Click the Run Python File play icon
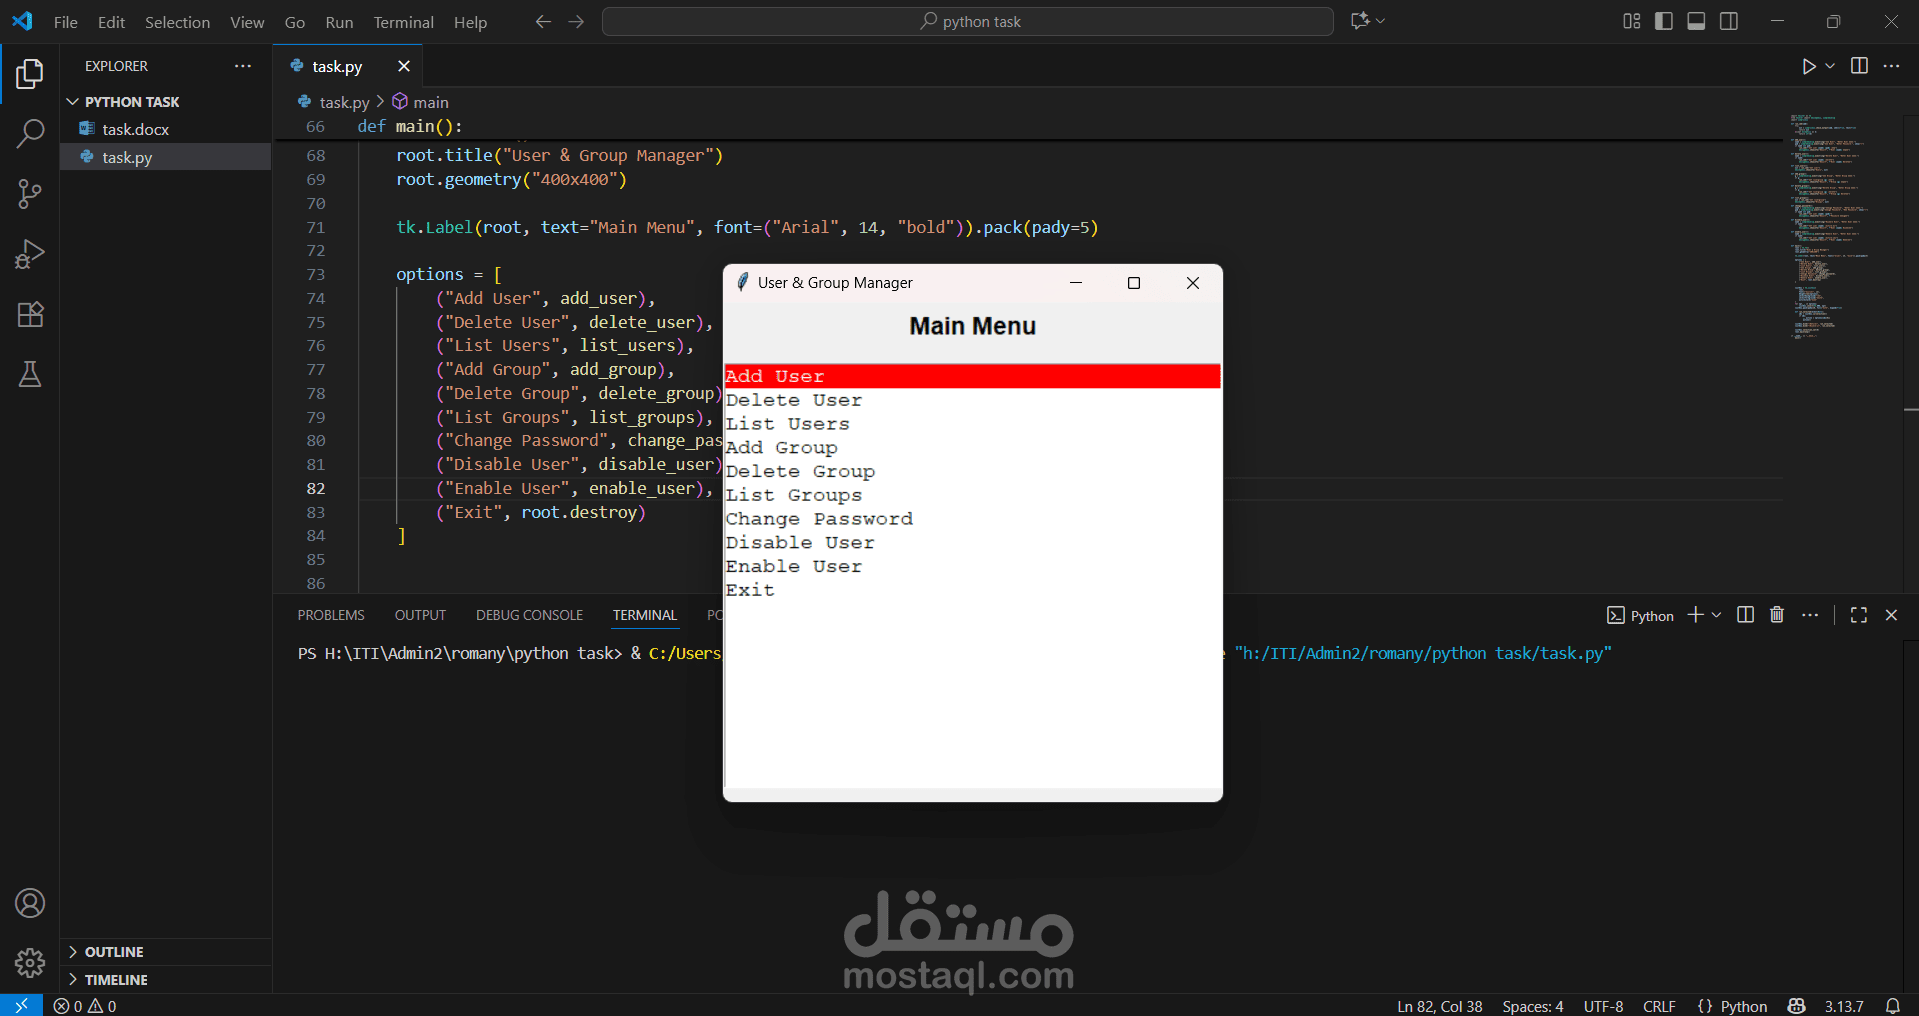Viewport: 1919px width, 1016px height. (1808, 66)
